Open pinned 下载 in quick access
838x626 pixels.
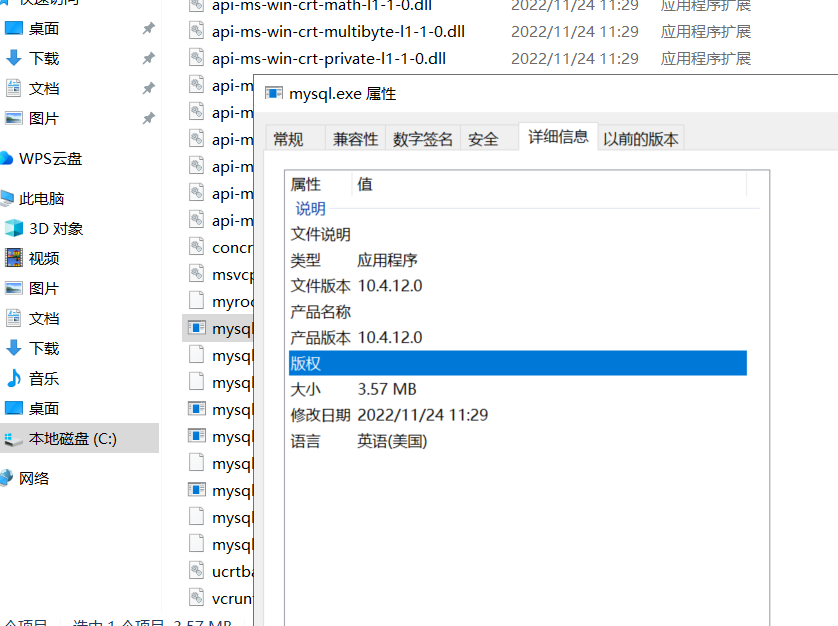click(43, 58)
